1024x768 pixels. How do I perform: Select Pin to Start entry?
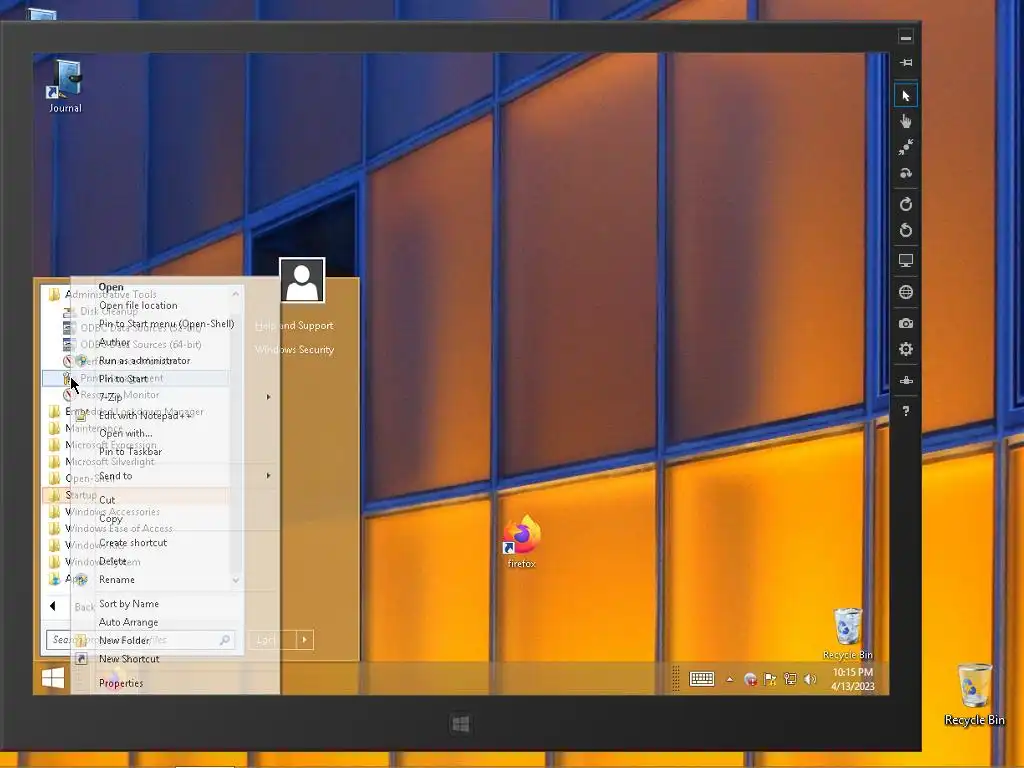point(123,379)
